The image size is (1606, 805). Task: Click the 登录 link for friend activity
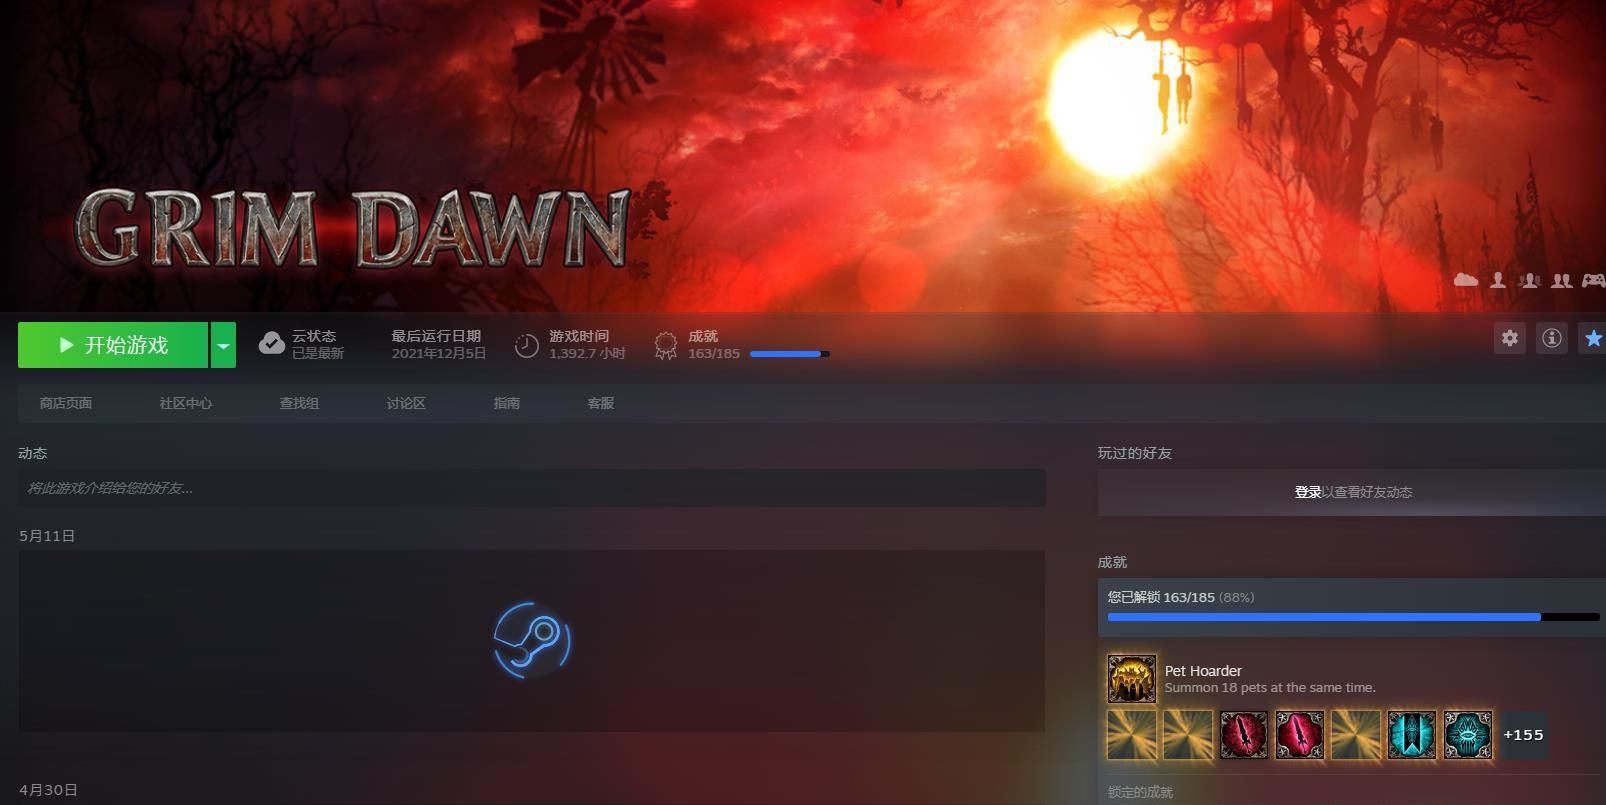(x=1308, y=492)
